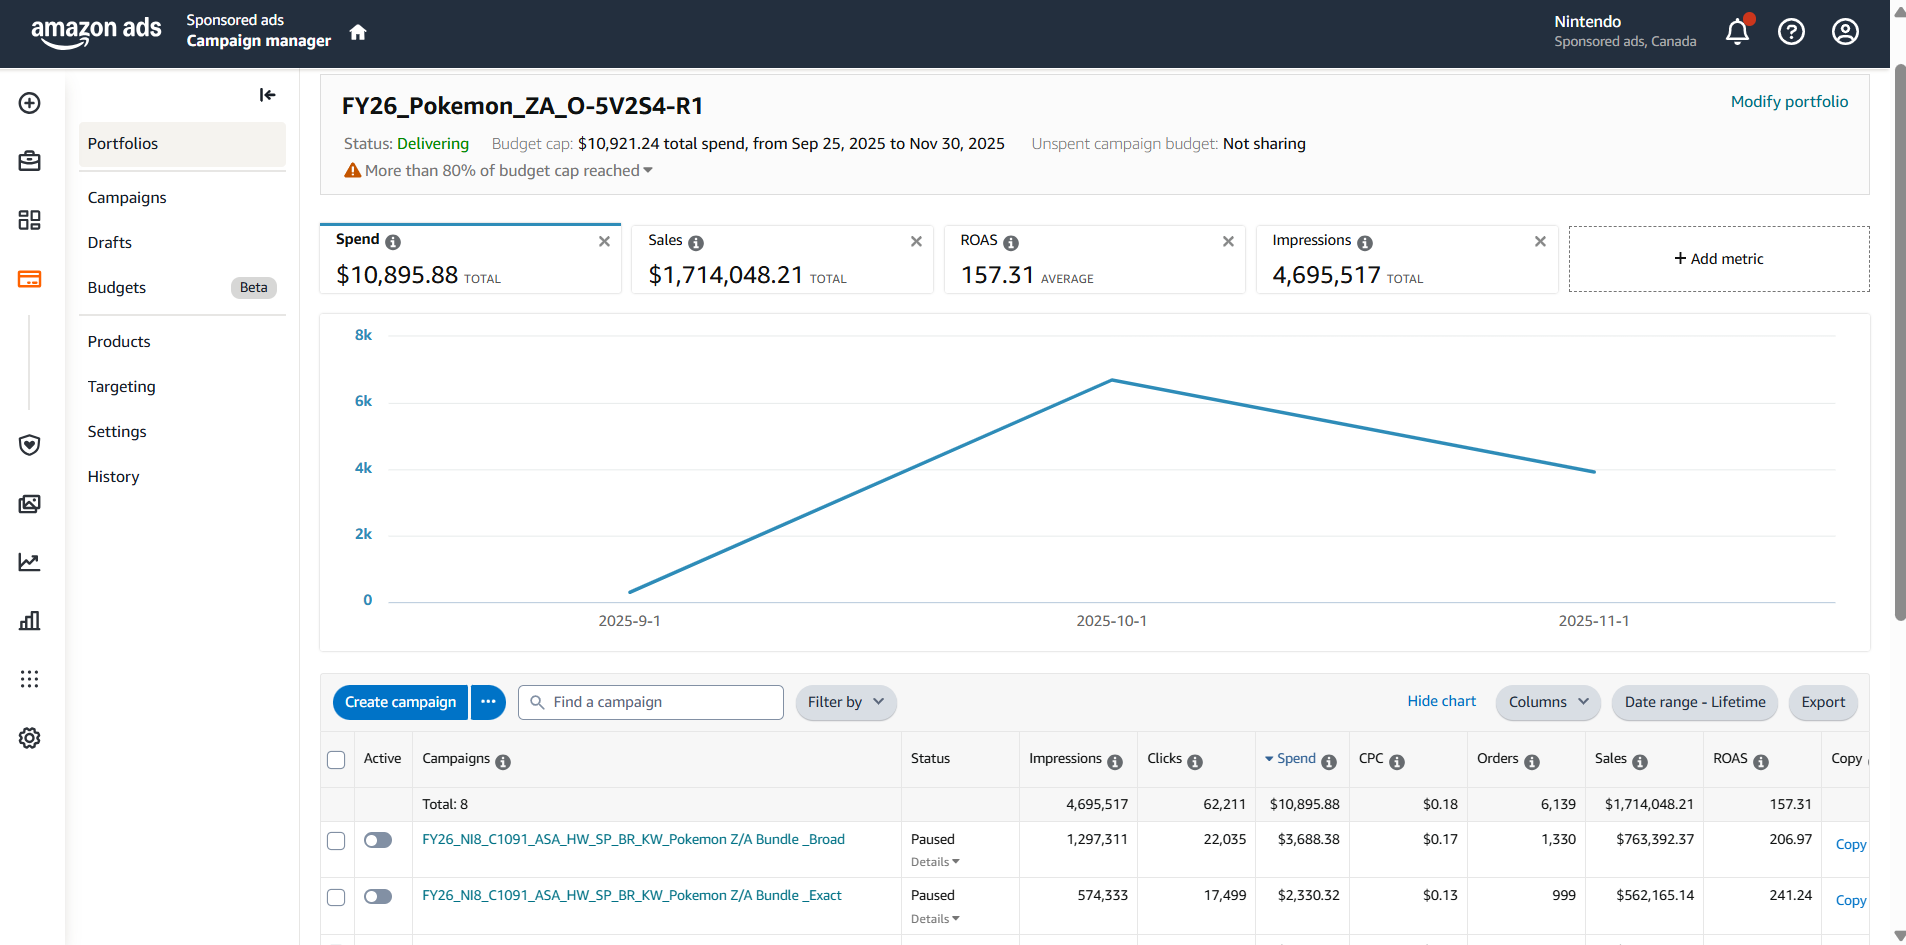Image resolution: width=1906 pixels, height=945 pixels.
Task: Expand the budget cap warning details
Action: coord(648,171)
